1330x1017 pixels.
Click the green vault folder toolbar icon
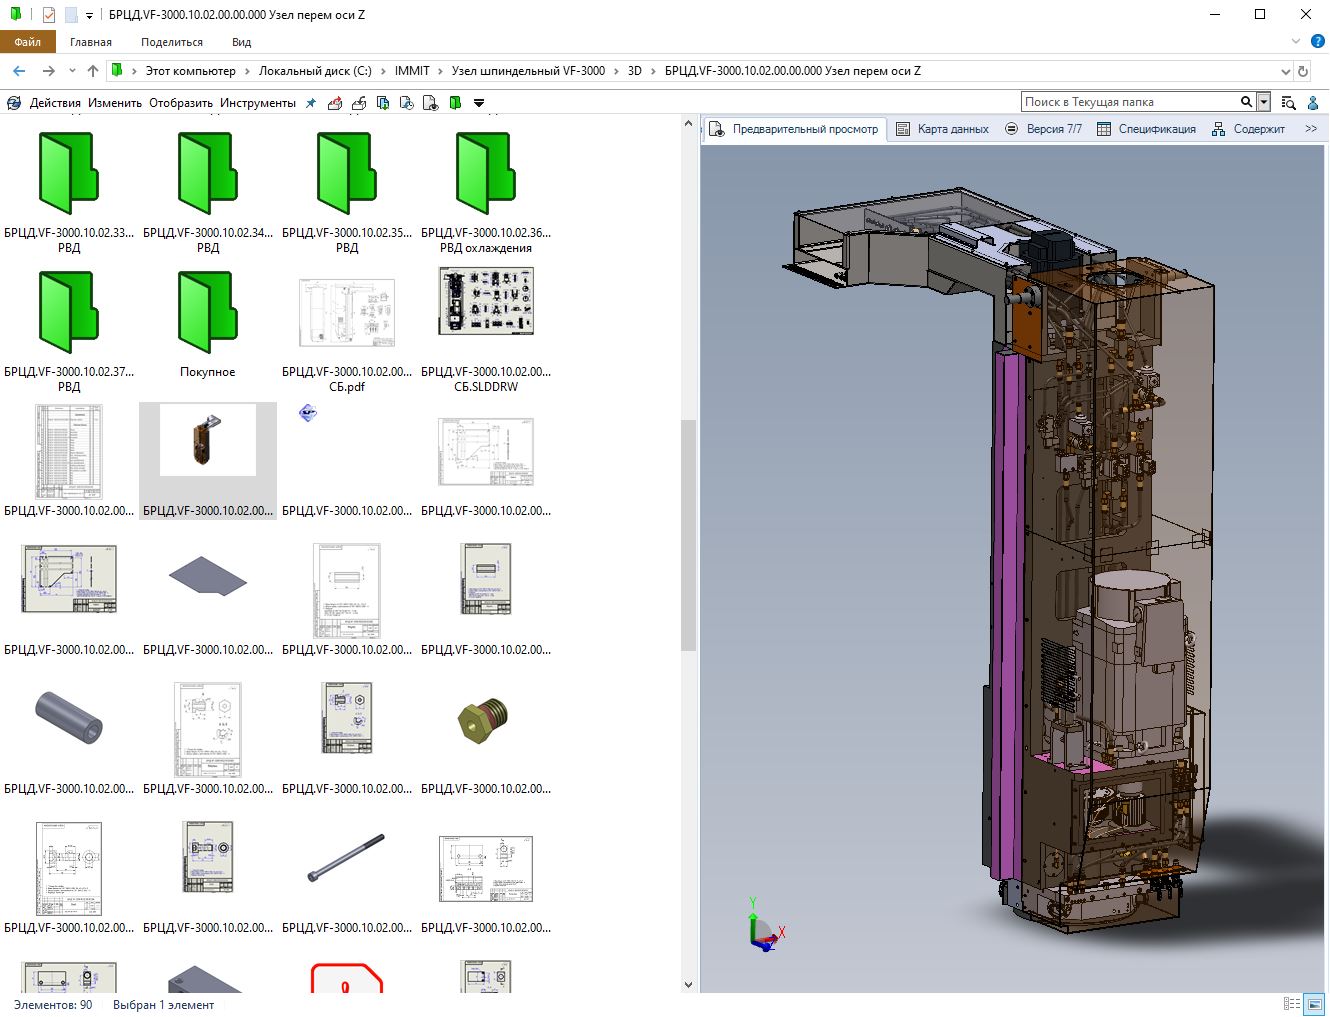point(455,102)
